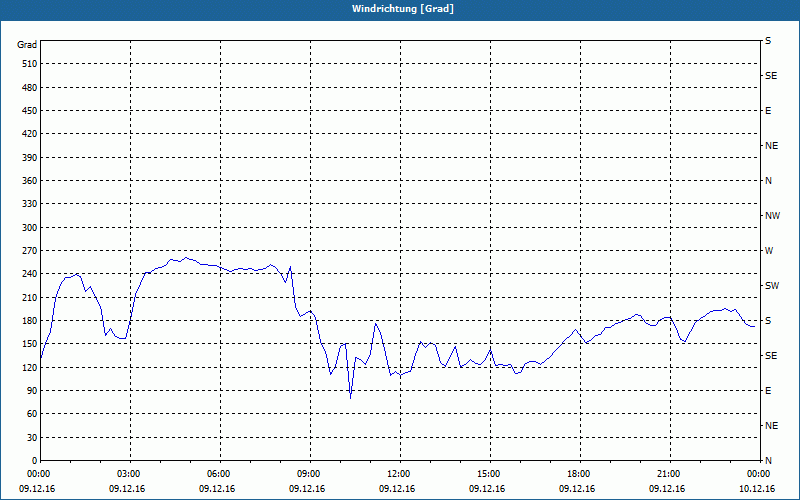The width and height of the screenshot is (800, 500).
Task: Click the 09.12.16 date under 12:00
Action: pos(397,489)
